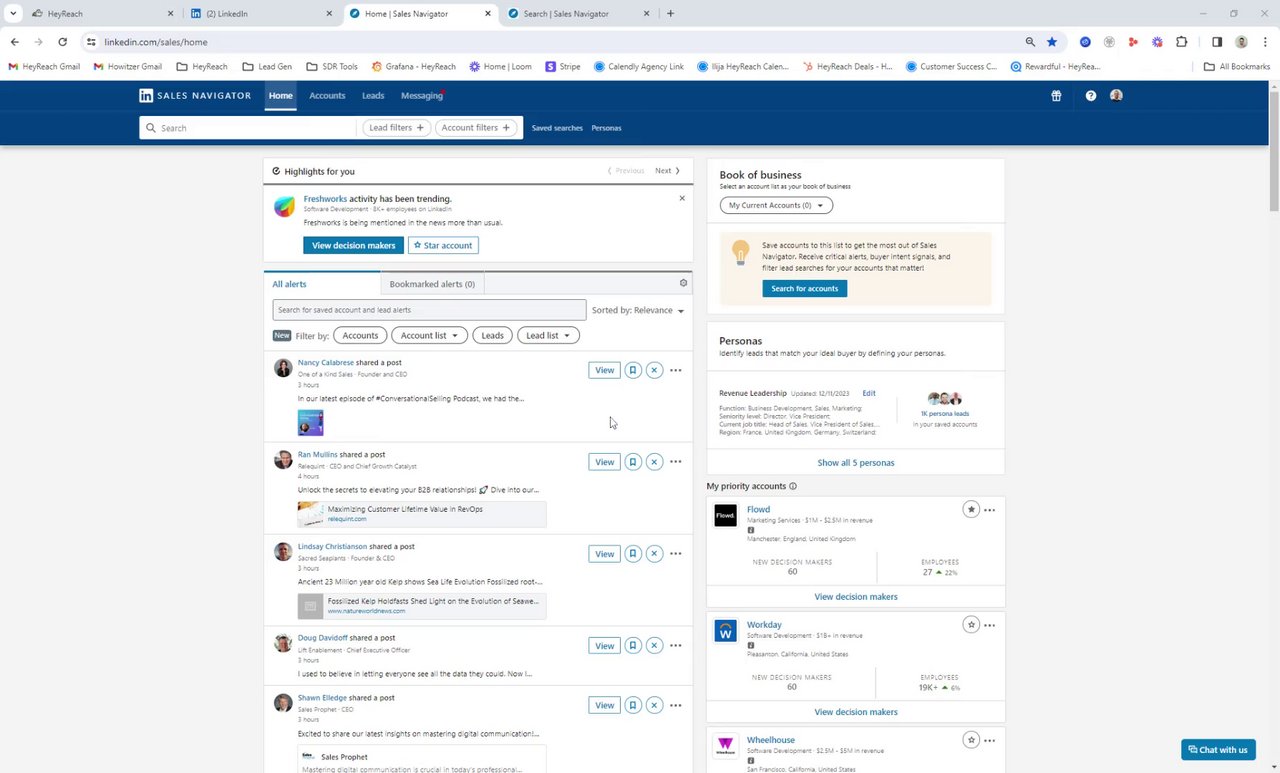Open more options for Shawn Elledge's alert
This screenshot has height=773, width=1280.
[676, 705]
